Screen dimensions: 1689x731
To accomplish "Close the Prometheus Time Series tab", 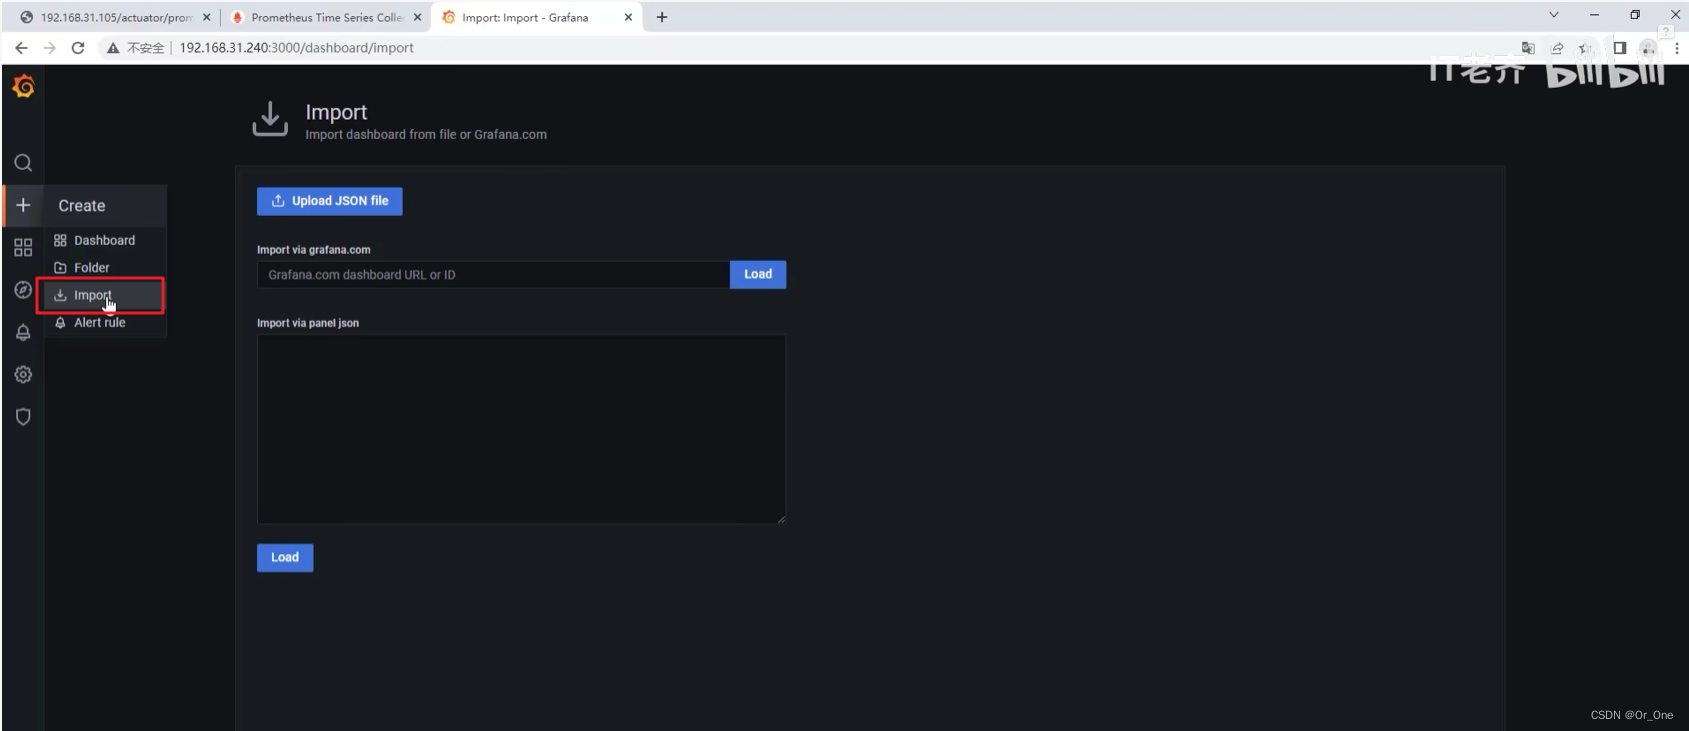I will pos(418,17).
